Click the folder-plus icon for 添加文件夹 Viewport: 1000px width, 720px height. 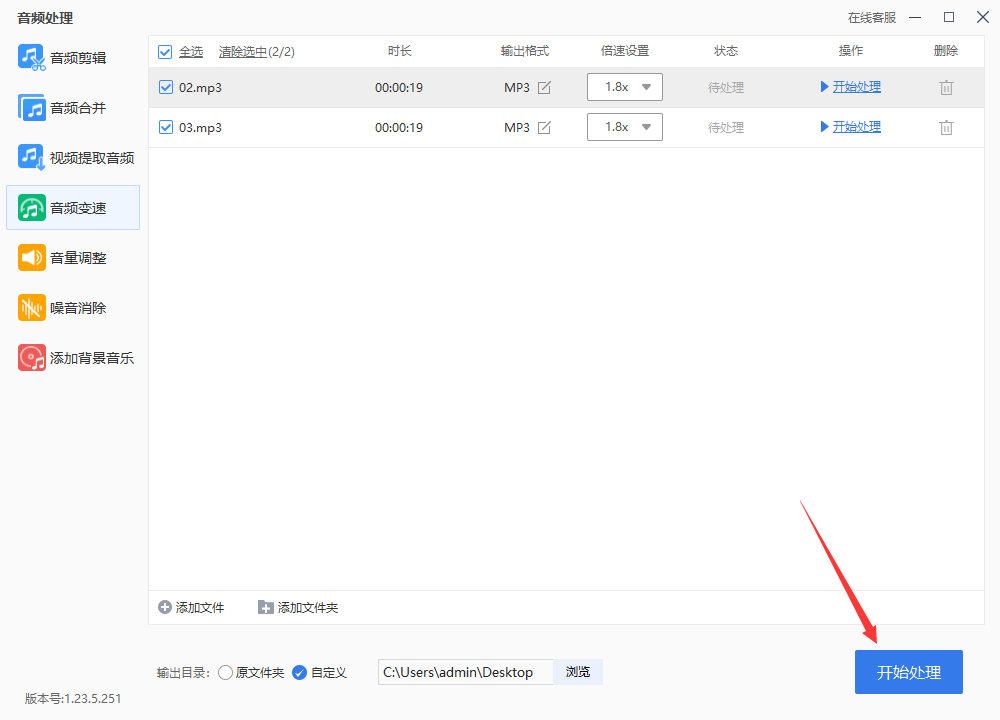pyautogui.click(x=265, y=607)
